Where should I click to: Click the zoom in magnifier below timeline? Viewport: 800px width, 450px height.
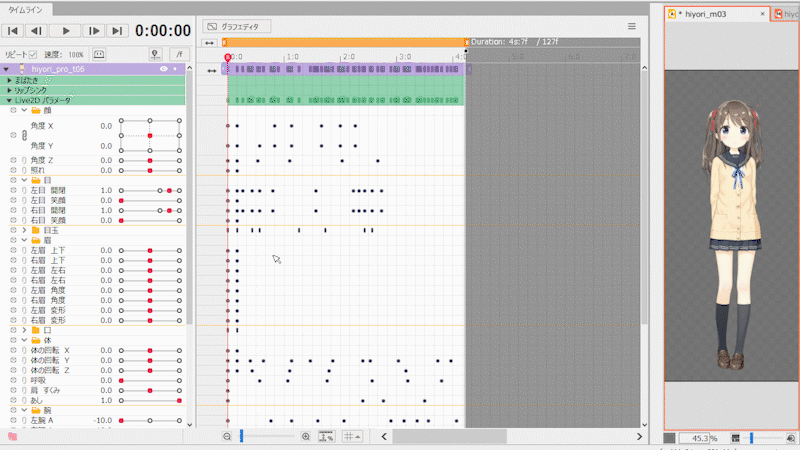pyautogui.click(x=305, y=436)
